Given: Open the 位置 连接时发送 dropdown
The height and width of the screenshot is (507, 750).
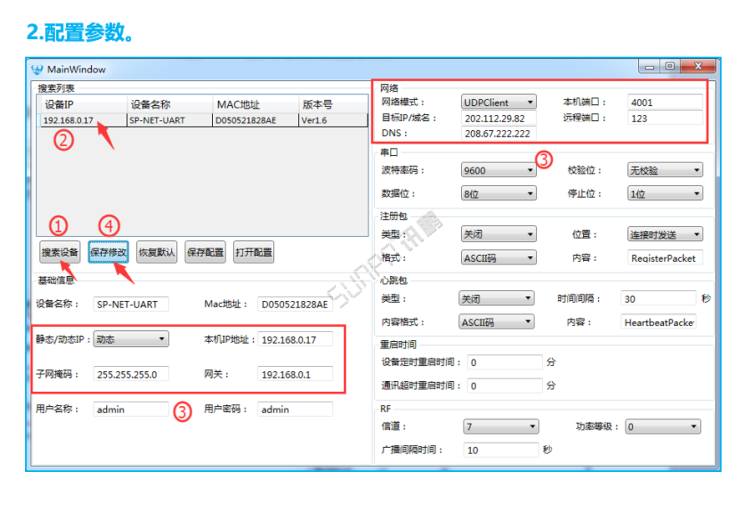Looking at the screenshot, I should coord(665,234).
